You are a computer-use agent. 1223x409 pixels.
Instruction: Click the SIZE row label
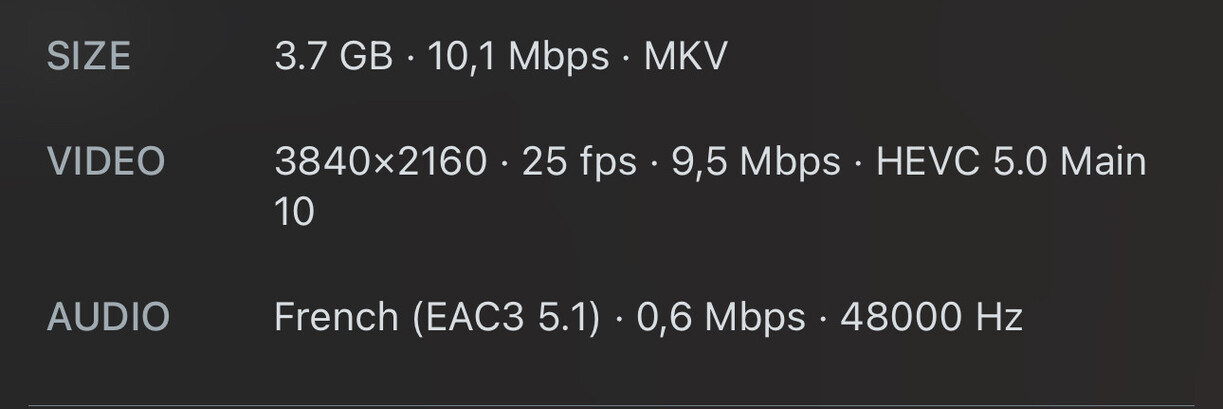[x=88, y=57]
